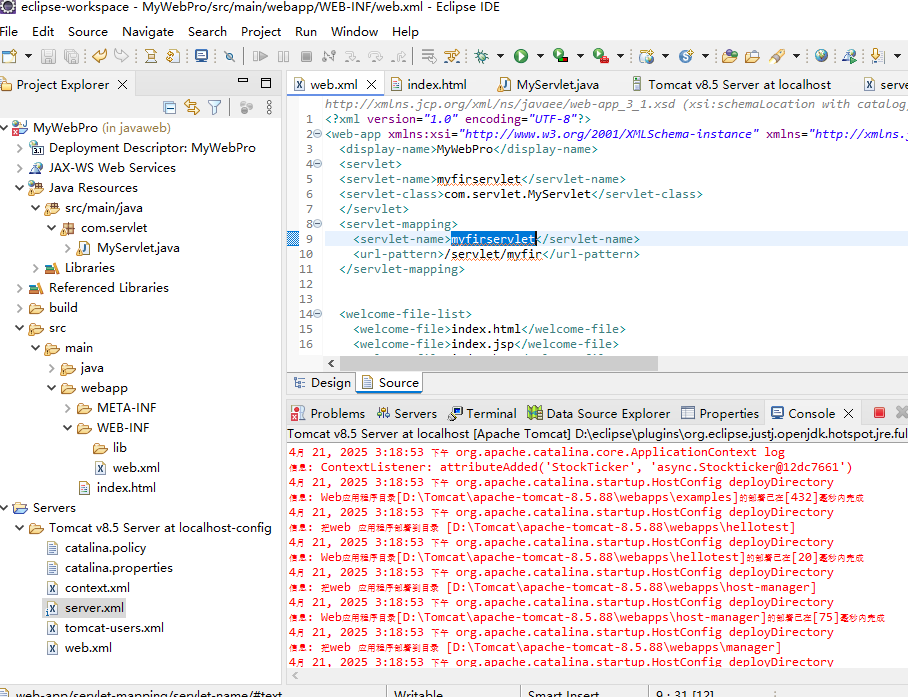908x697 pixels.
Task: Toggle Link with Editor in Project Explorer
Action: pos(191,107)
